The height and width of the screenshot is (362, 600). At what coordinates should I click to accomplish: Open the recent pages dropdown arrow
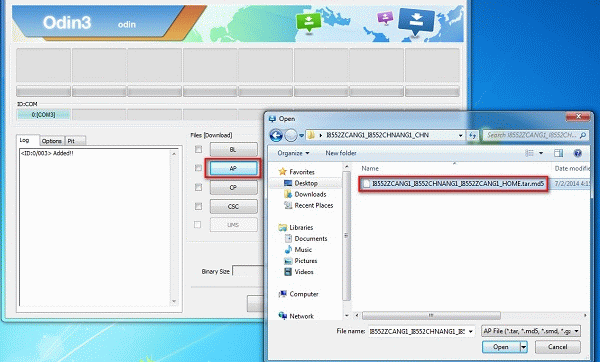point(302,135)
